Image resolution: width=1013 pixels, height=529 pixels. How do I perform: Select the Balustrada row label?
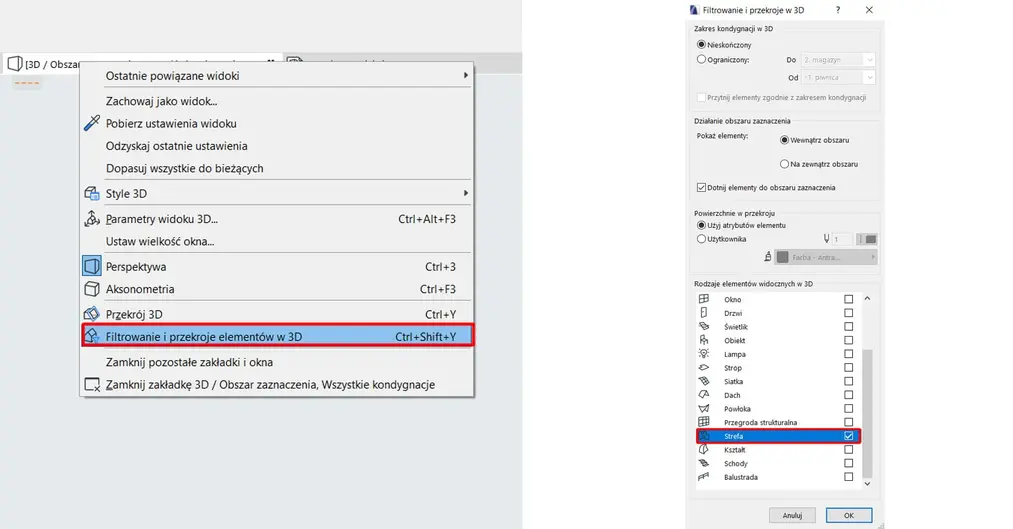(741, 477)
